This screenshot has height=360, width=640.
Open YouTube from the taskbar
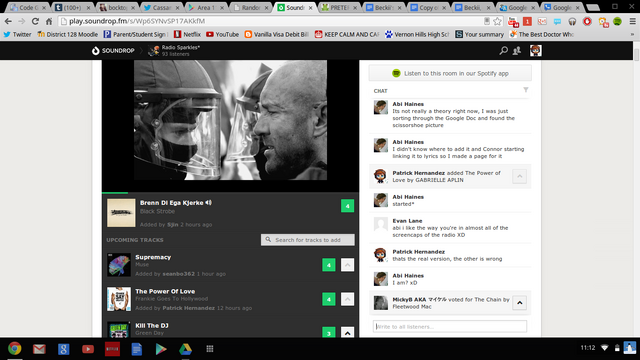(88, 349)
